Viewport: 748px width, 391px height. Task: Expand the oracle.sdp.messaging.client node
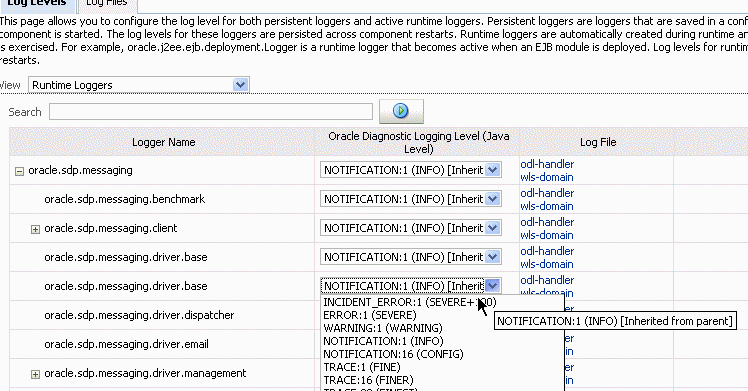(35, 229)
